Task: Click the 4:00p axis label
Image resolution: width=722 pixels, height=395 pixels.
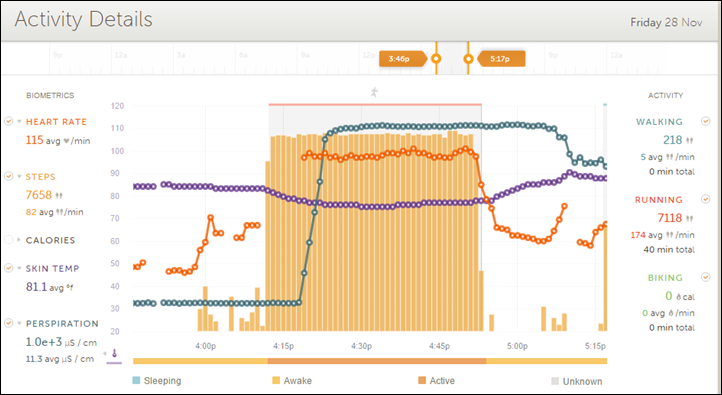Action: pyautogui.click(x=205, y=346)
